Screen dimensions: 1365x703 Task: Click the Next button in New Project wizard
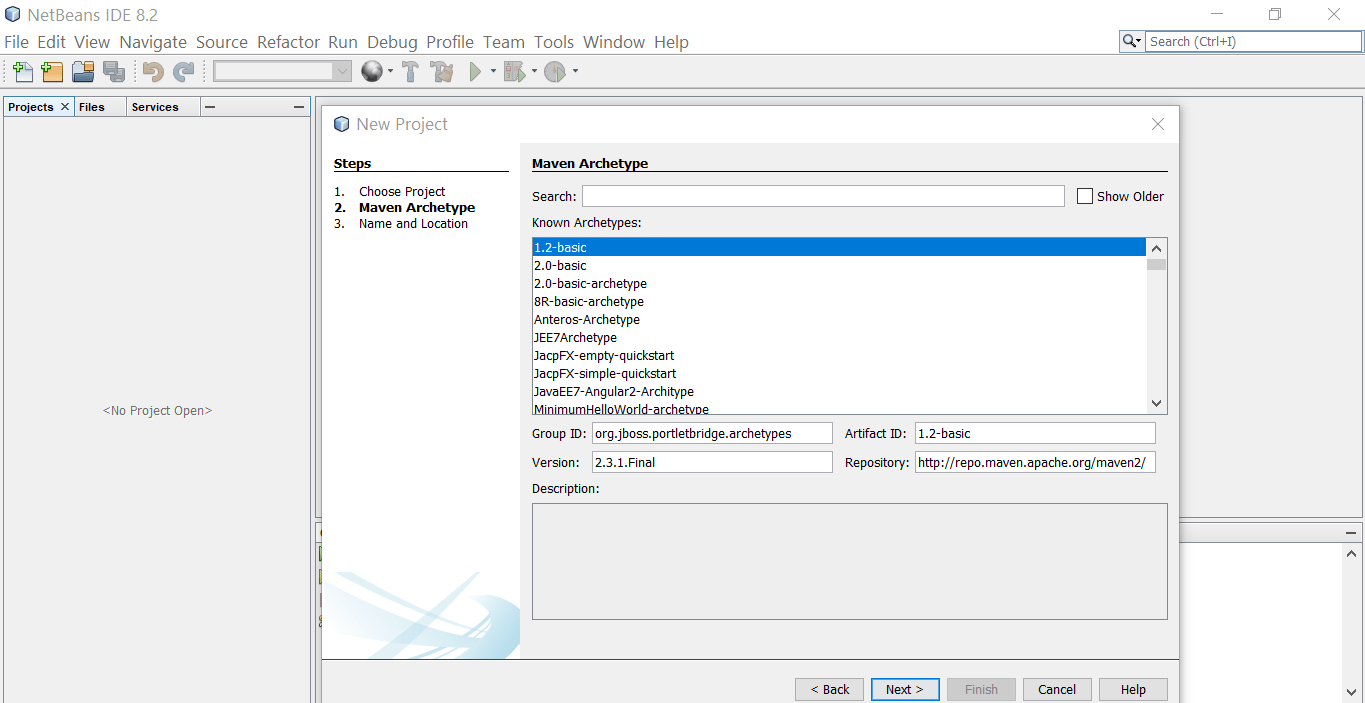click(x=904, y=689)
